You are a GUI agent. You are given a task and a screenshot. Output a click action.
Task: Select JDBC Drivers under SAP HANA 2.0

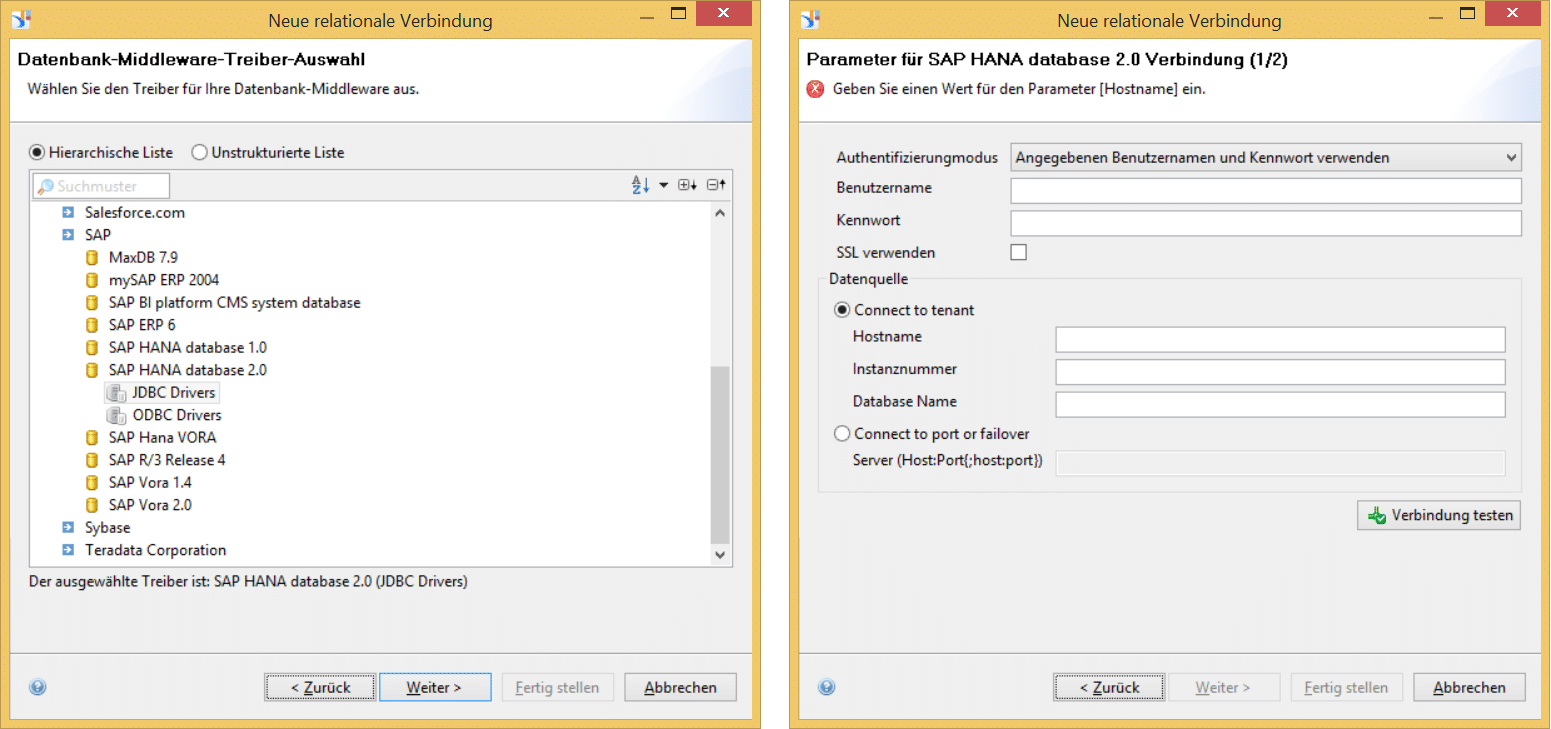[173, 393]
